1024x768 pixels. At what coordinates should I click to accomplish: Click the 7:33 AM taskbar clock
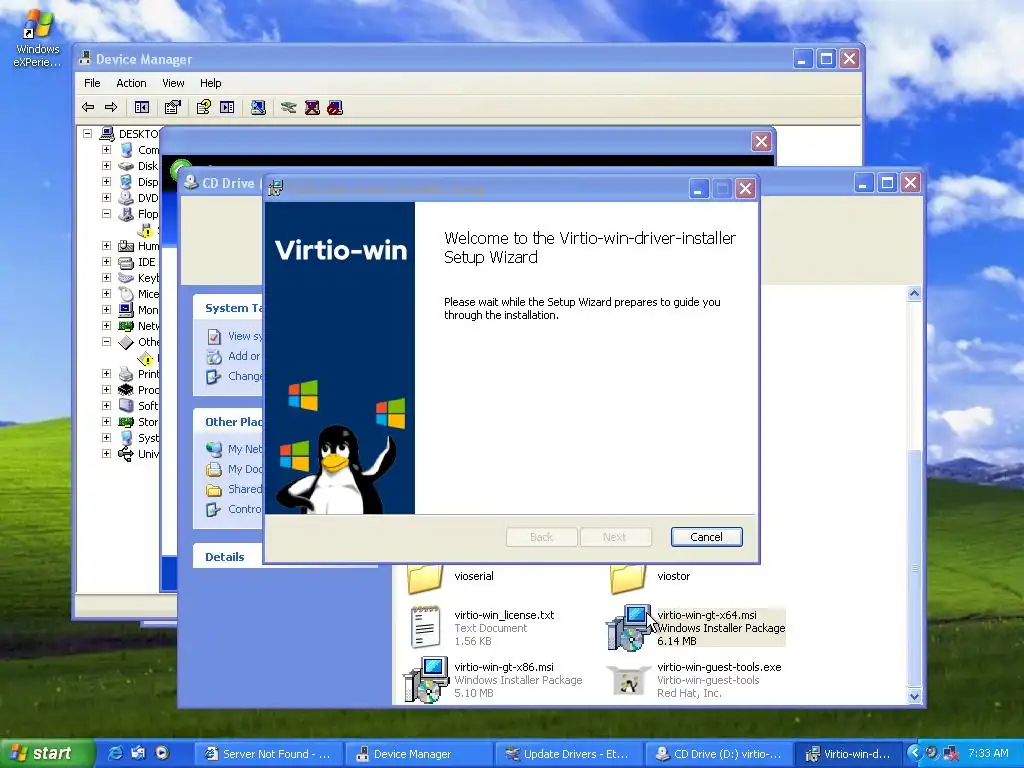tap(987, 753)
